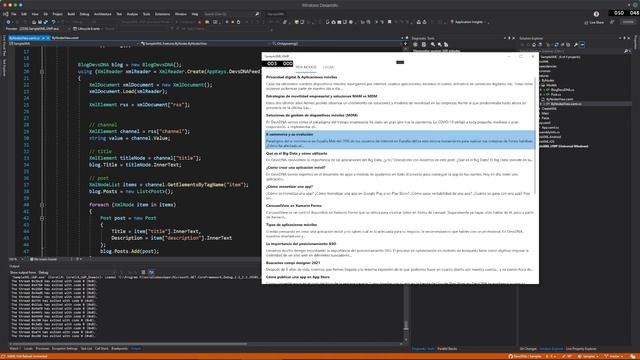Click the notifications icon at top right

pyautogui.click(x=596, y=14)
